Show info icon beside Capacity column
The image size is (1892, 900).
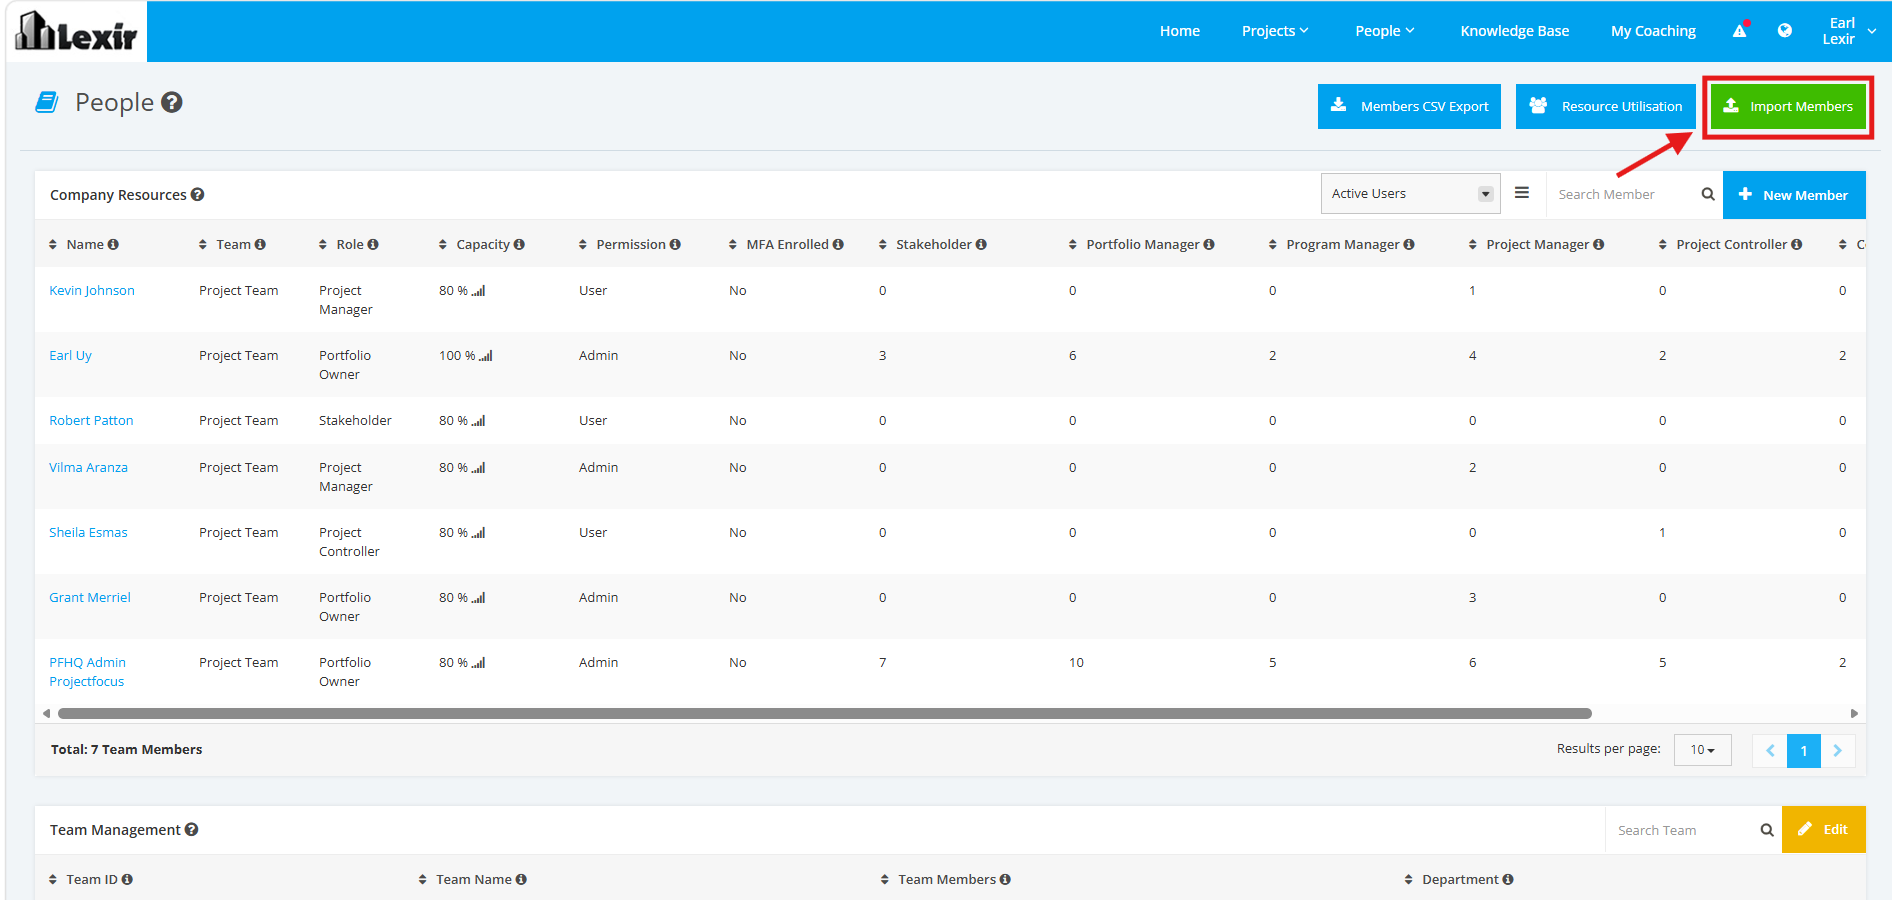519,245
